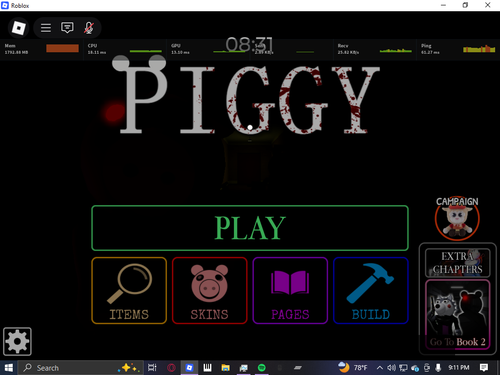Click the Recv network stat
500x375 pixels.
374,49
